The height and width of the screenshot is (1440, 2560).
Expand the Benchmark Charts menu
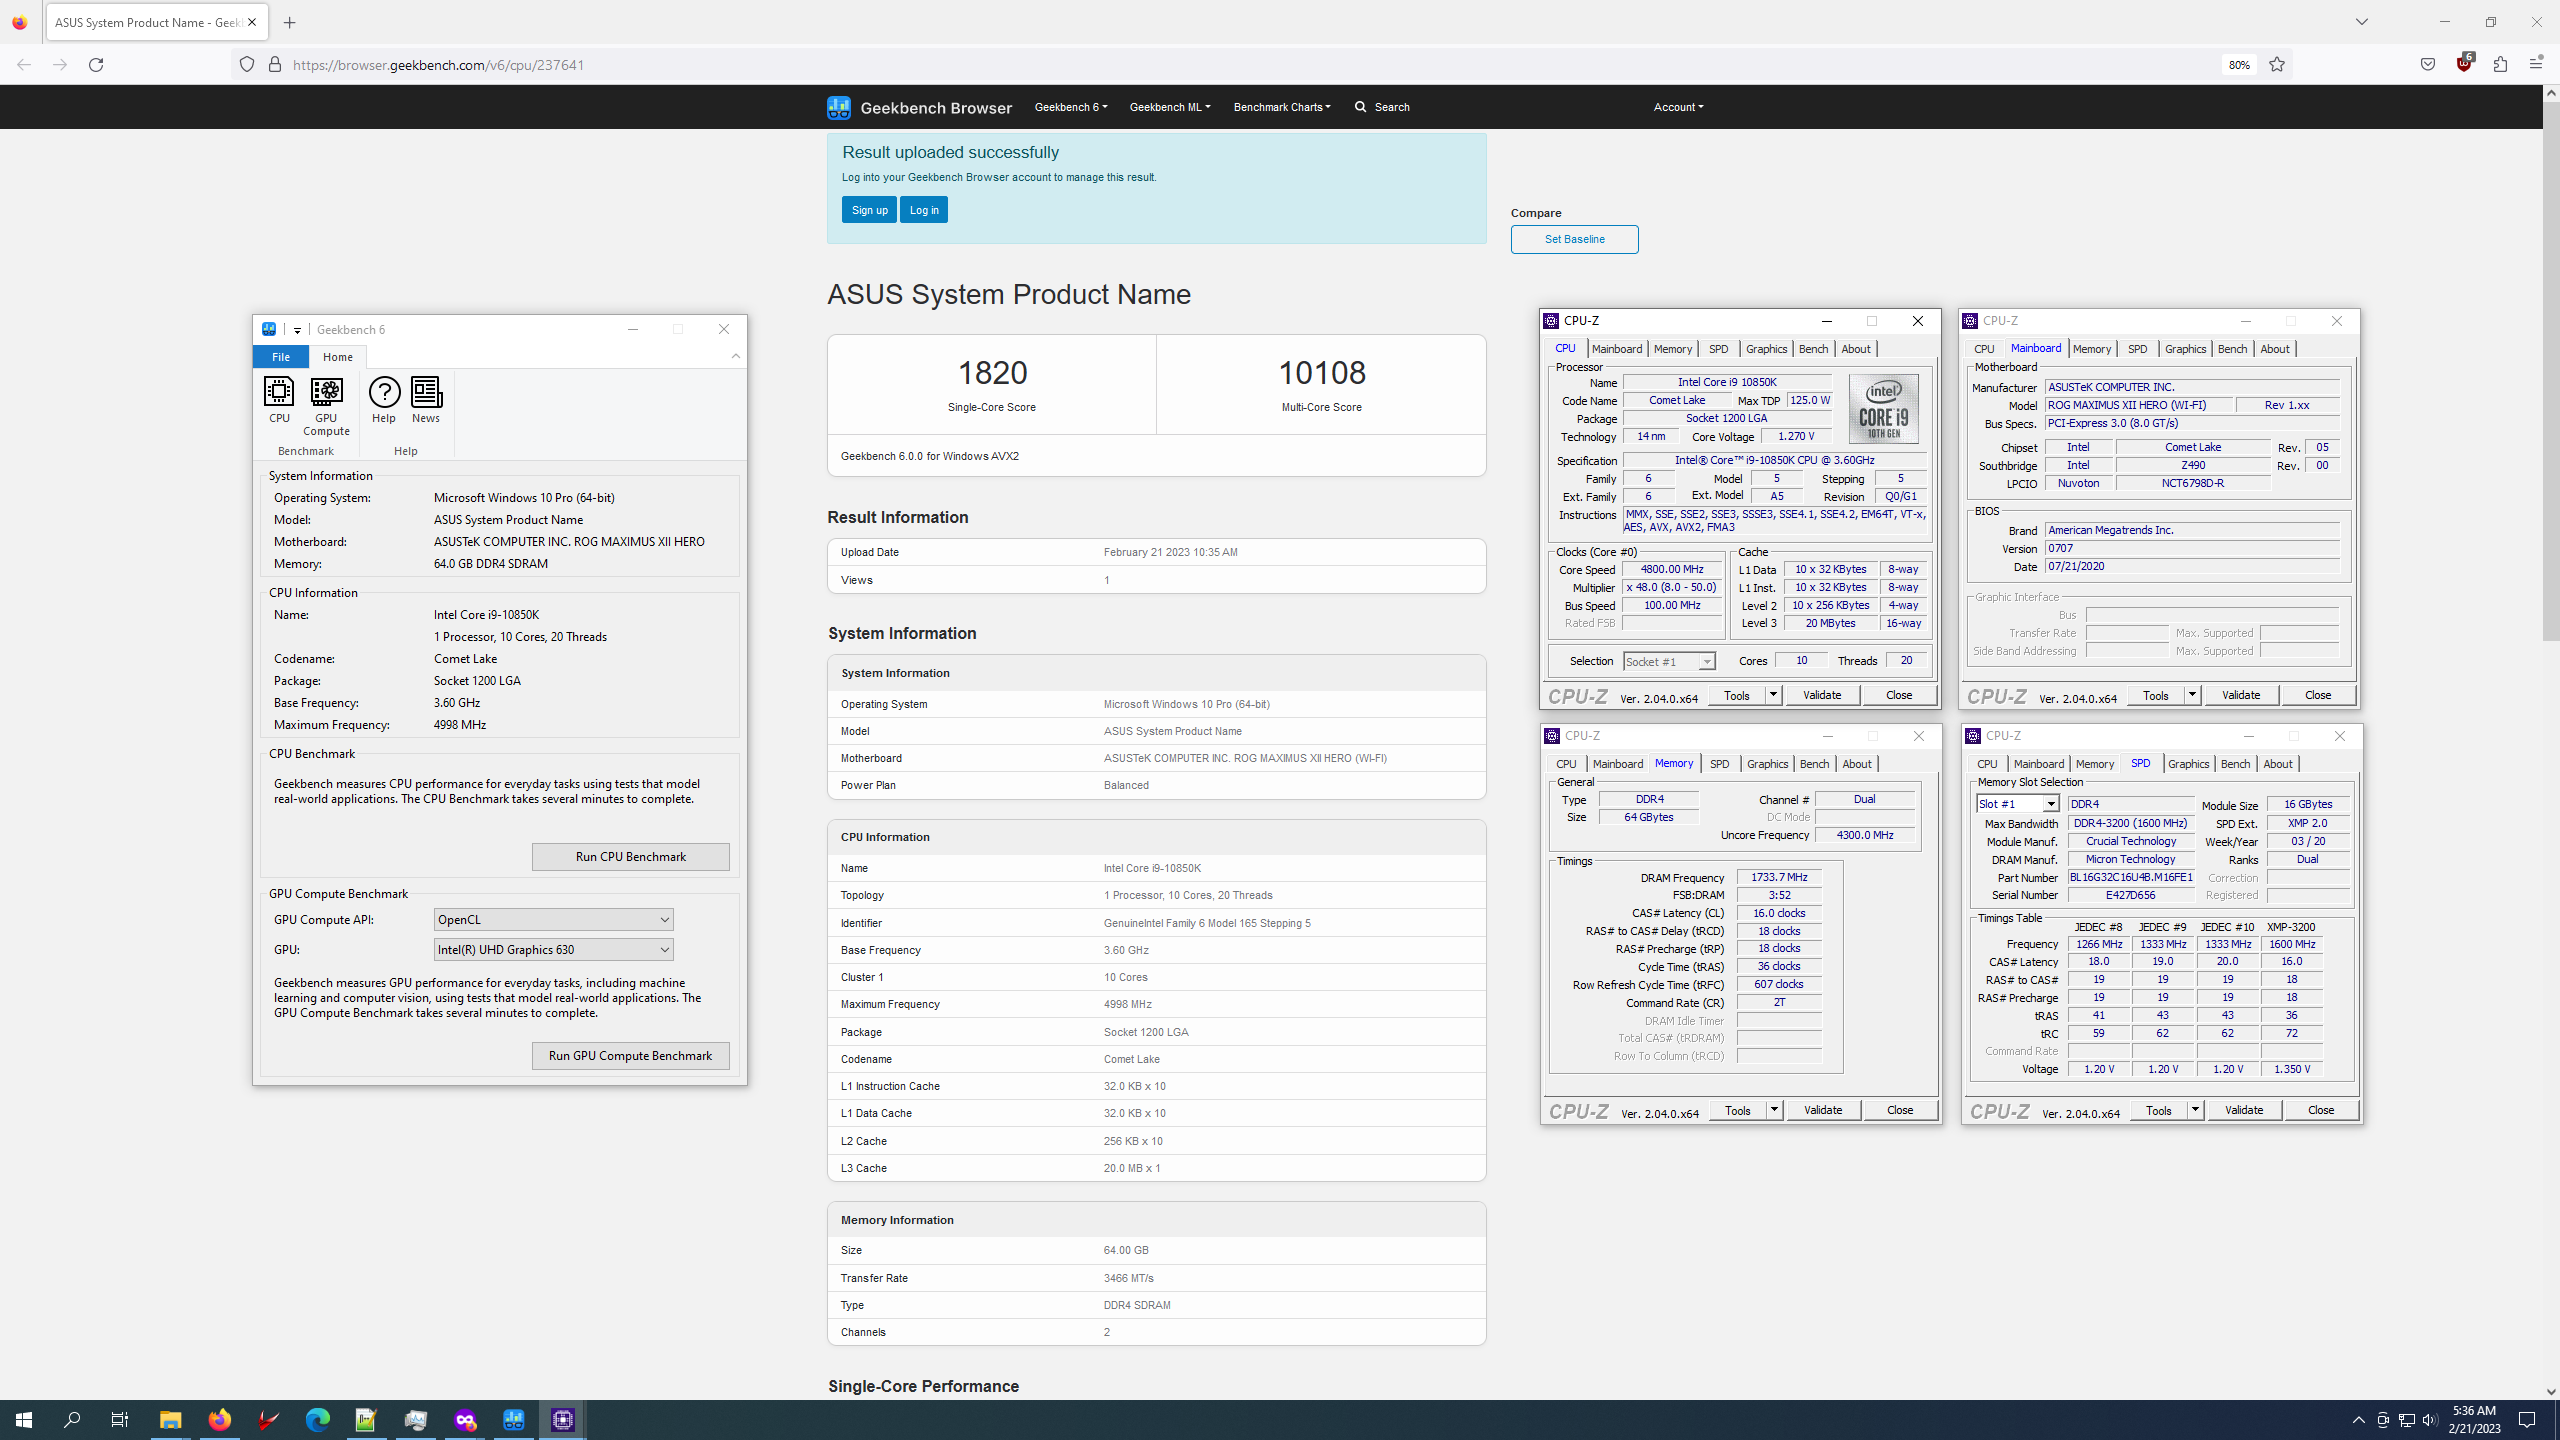(1282, 107)
